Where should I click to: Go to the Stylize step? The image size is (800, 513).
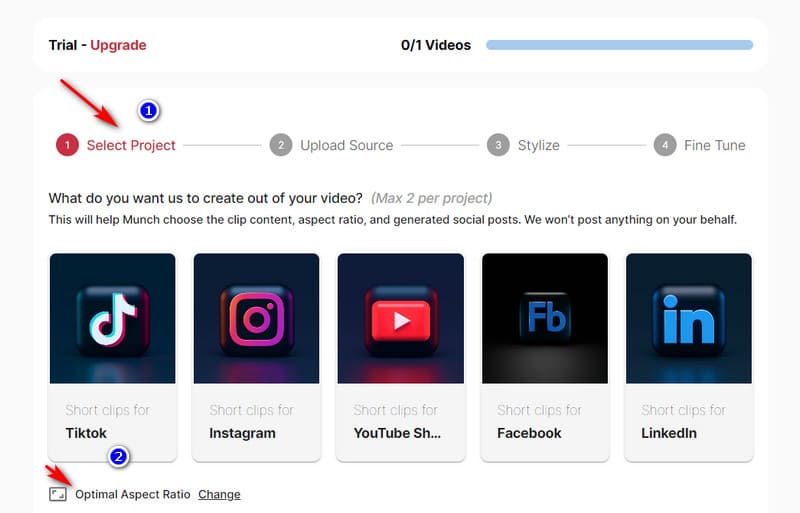(538, 145)
